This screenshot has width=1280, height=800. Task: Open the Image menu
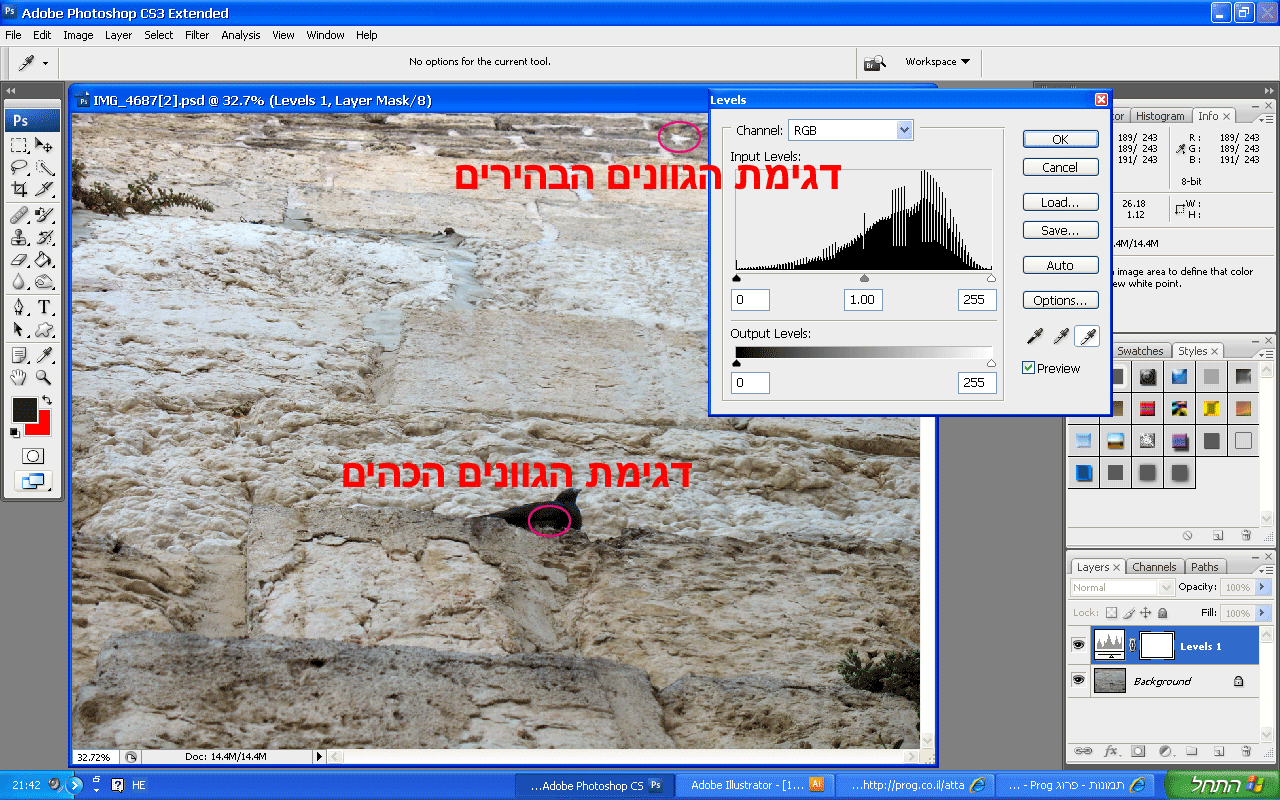pos(78,35)
